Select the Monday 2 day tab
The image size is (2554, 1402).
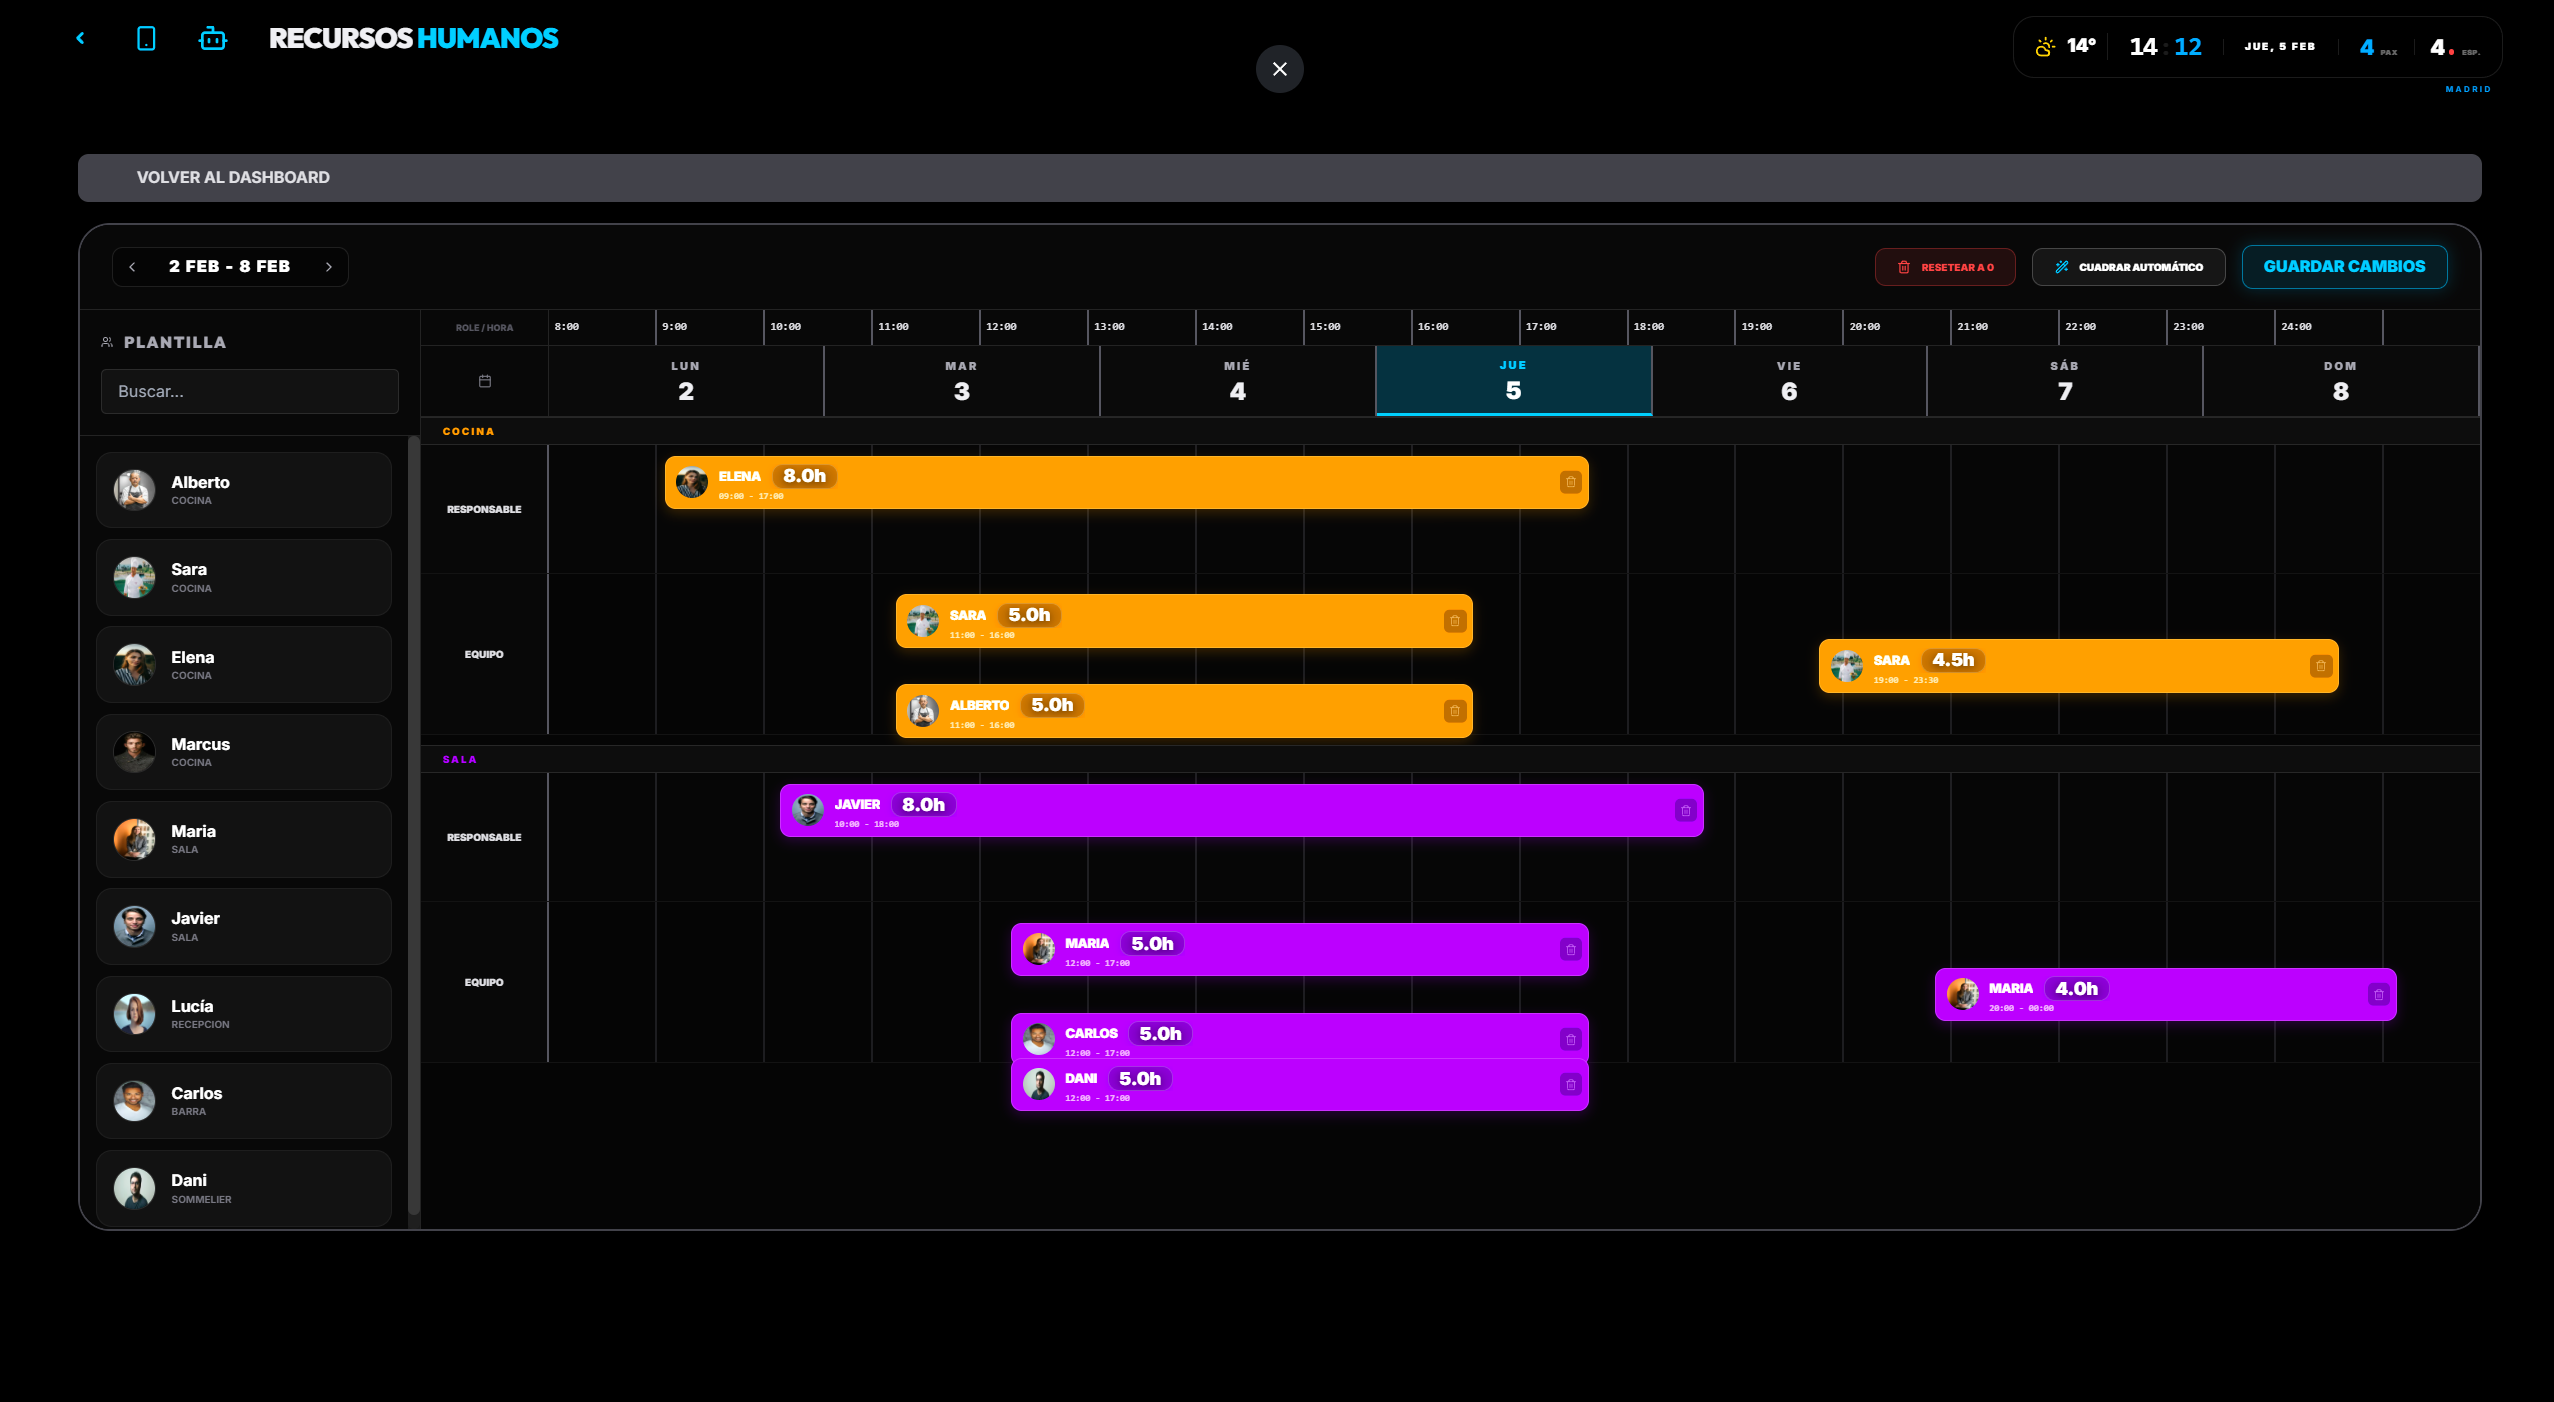point(686,381)
